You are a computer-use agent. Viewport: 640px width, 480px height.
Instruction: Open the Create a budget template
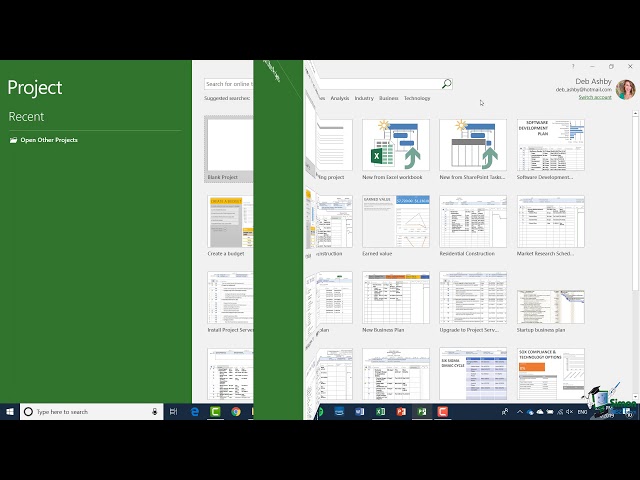click(230, 225)
